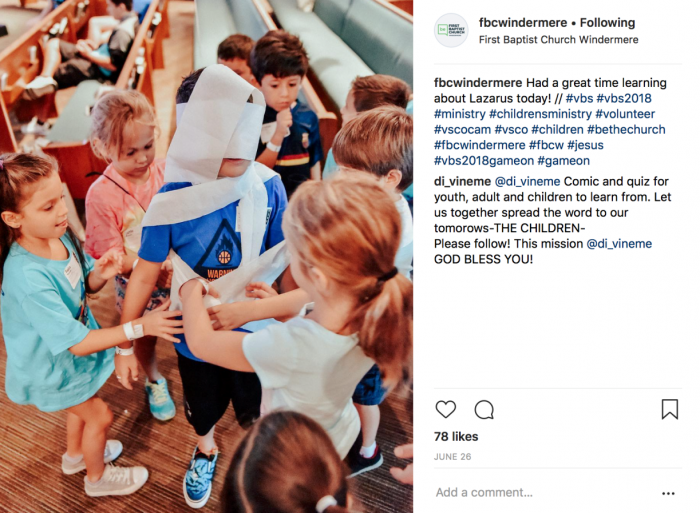Open First Baptist Church Windermere location
Viewport: 700px width, 513px height.
click(558, 40)
